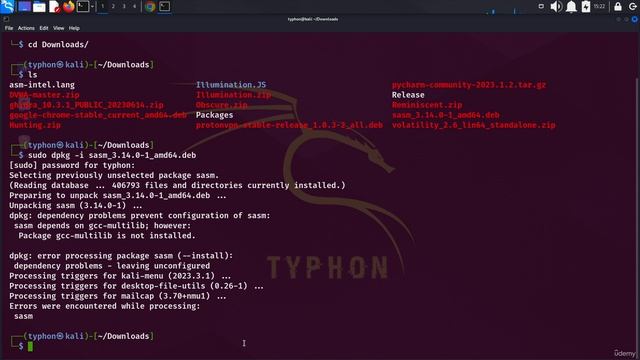Viewport: 640px width, 360px height.
Task: Click 'sasm depends on gcc-multilib; however:' line
Action: 102,225
